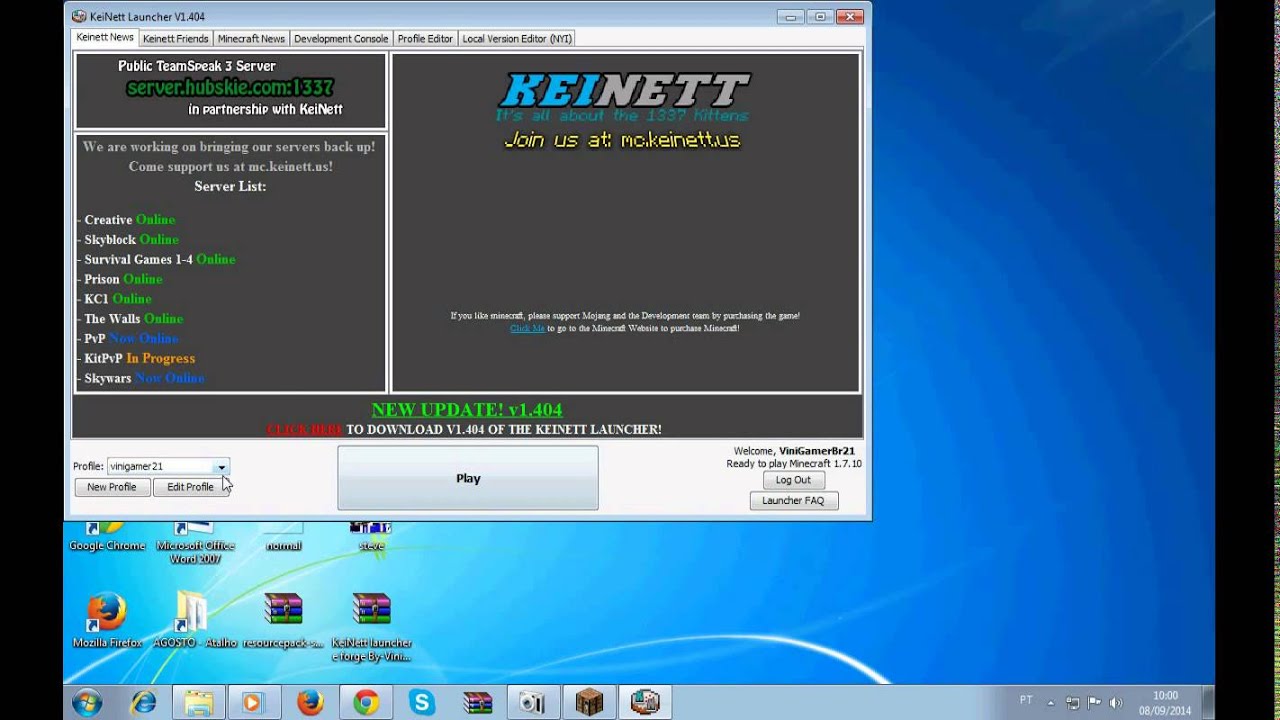Show hidden system tray icons
The height and width of the screenshot is (720, 1280).
(1052, 703)
